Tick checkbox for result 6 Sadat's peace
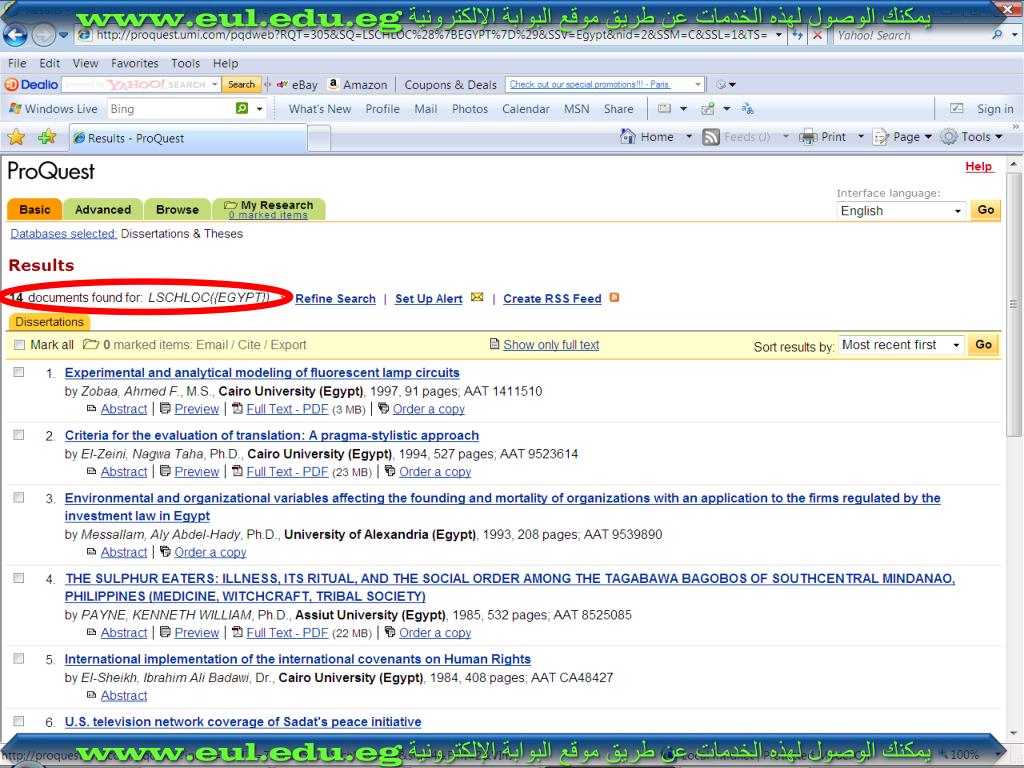1024x768 pixels. pos(19,721)
